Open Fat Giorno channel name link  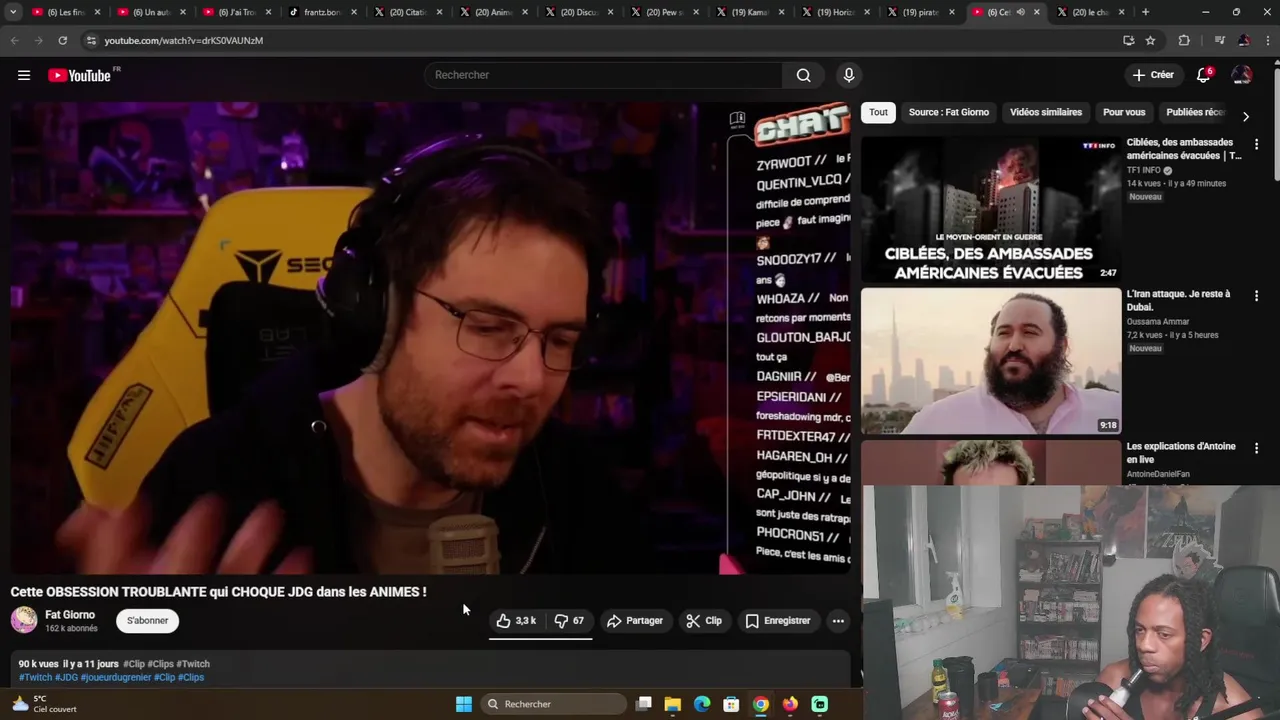pos(70,615)
